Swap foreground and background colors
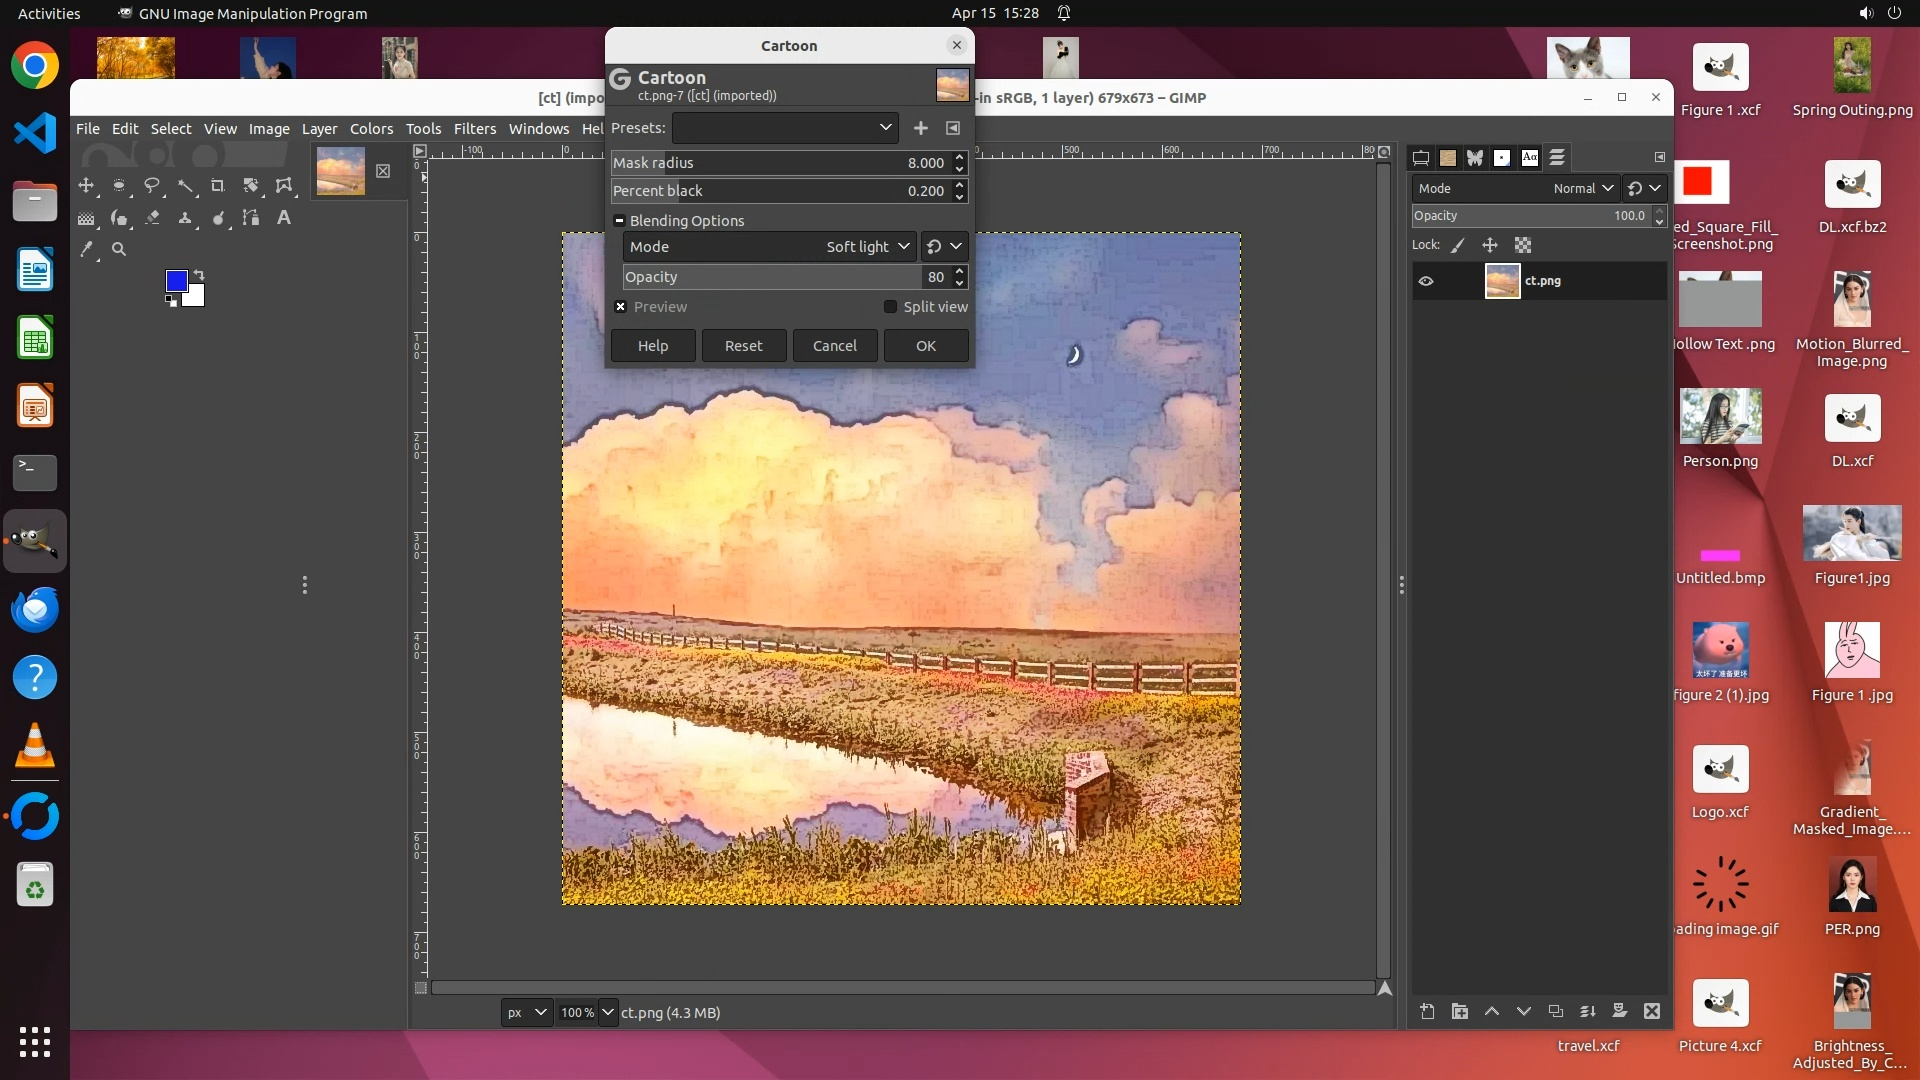 (199, 274)
